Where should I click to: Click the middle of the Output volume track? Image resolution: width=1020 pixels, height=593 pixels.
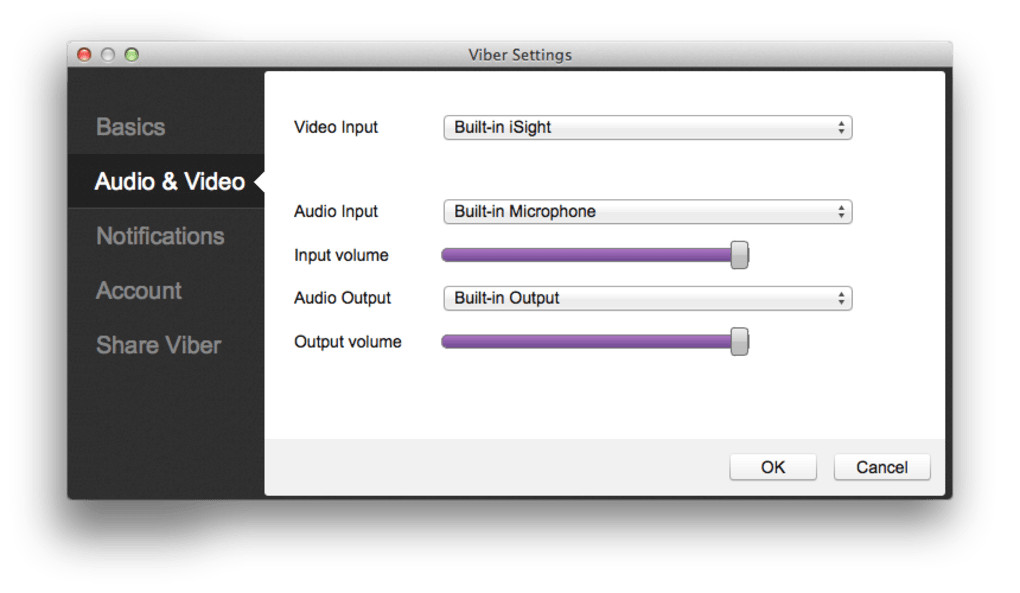coord(590,342)
